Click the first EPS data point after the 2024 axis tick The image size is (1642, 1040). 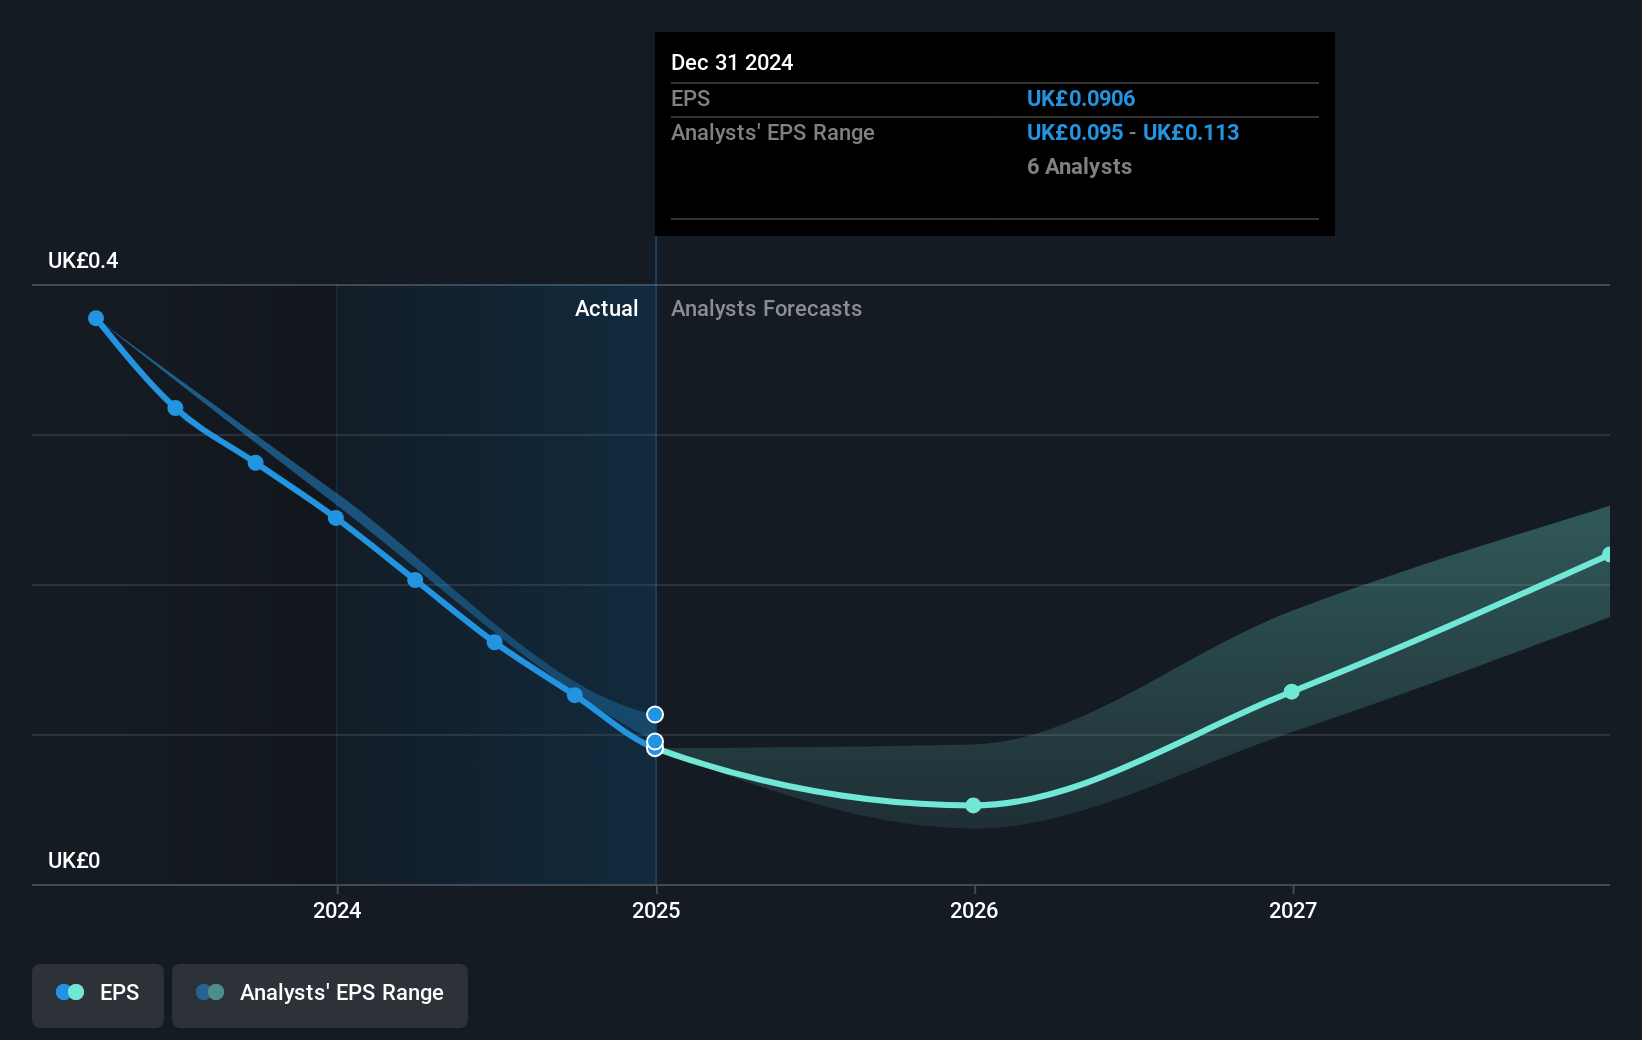click(415, 580)
